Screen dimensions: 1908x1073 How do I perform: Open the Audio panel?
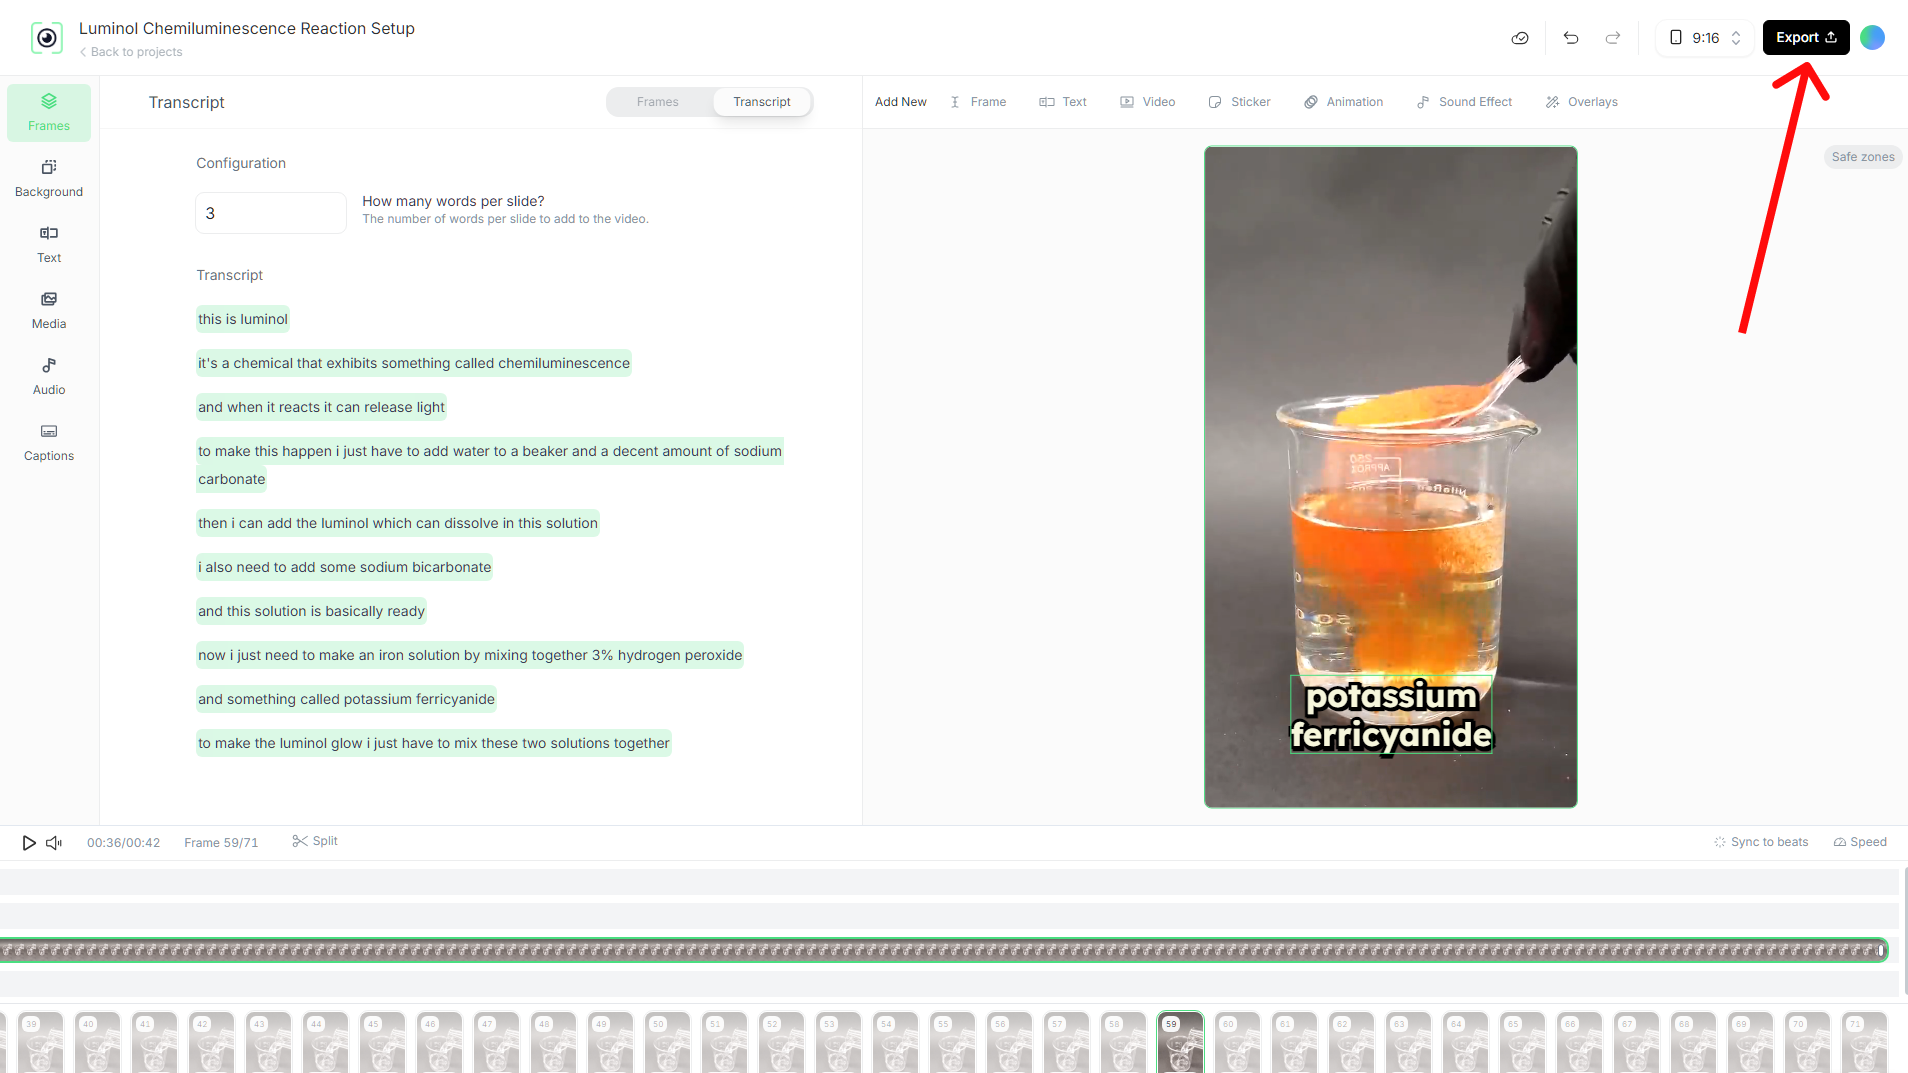click(49, 376)
